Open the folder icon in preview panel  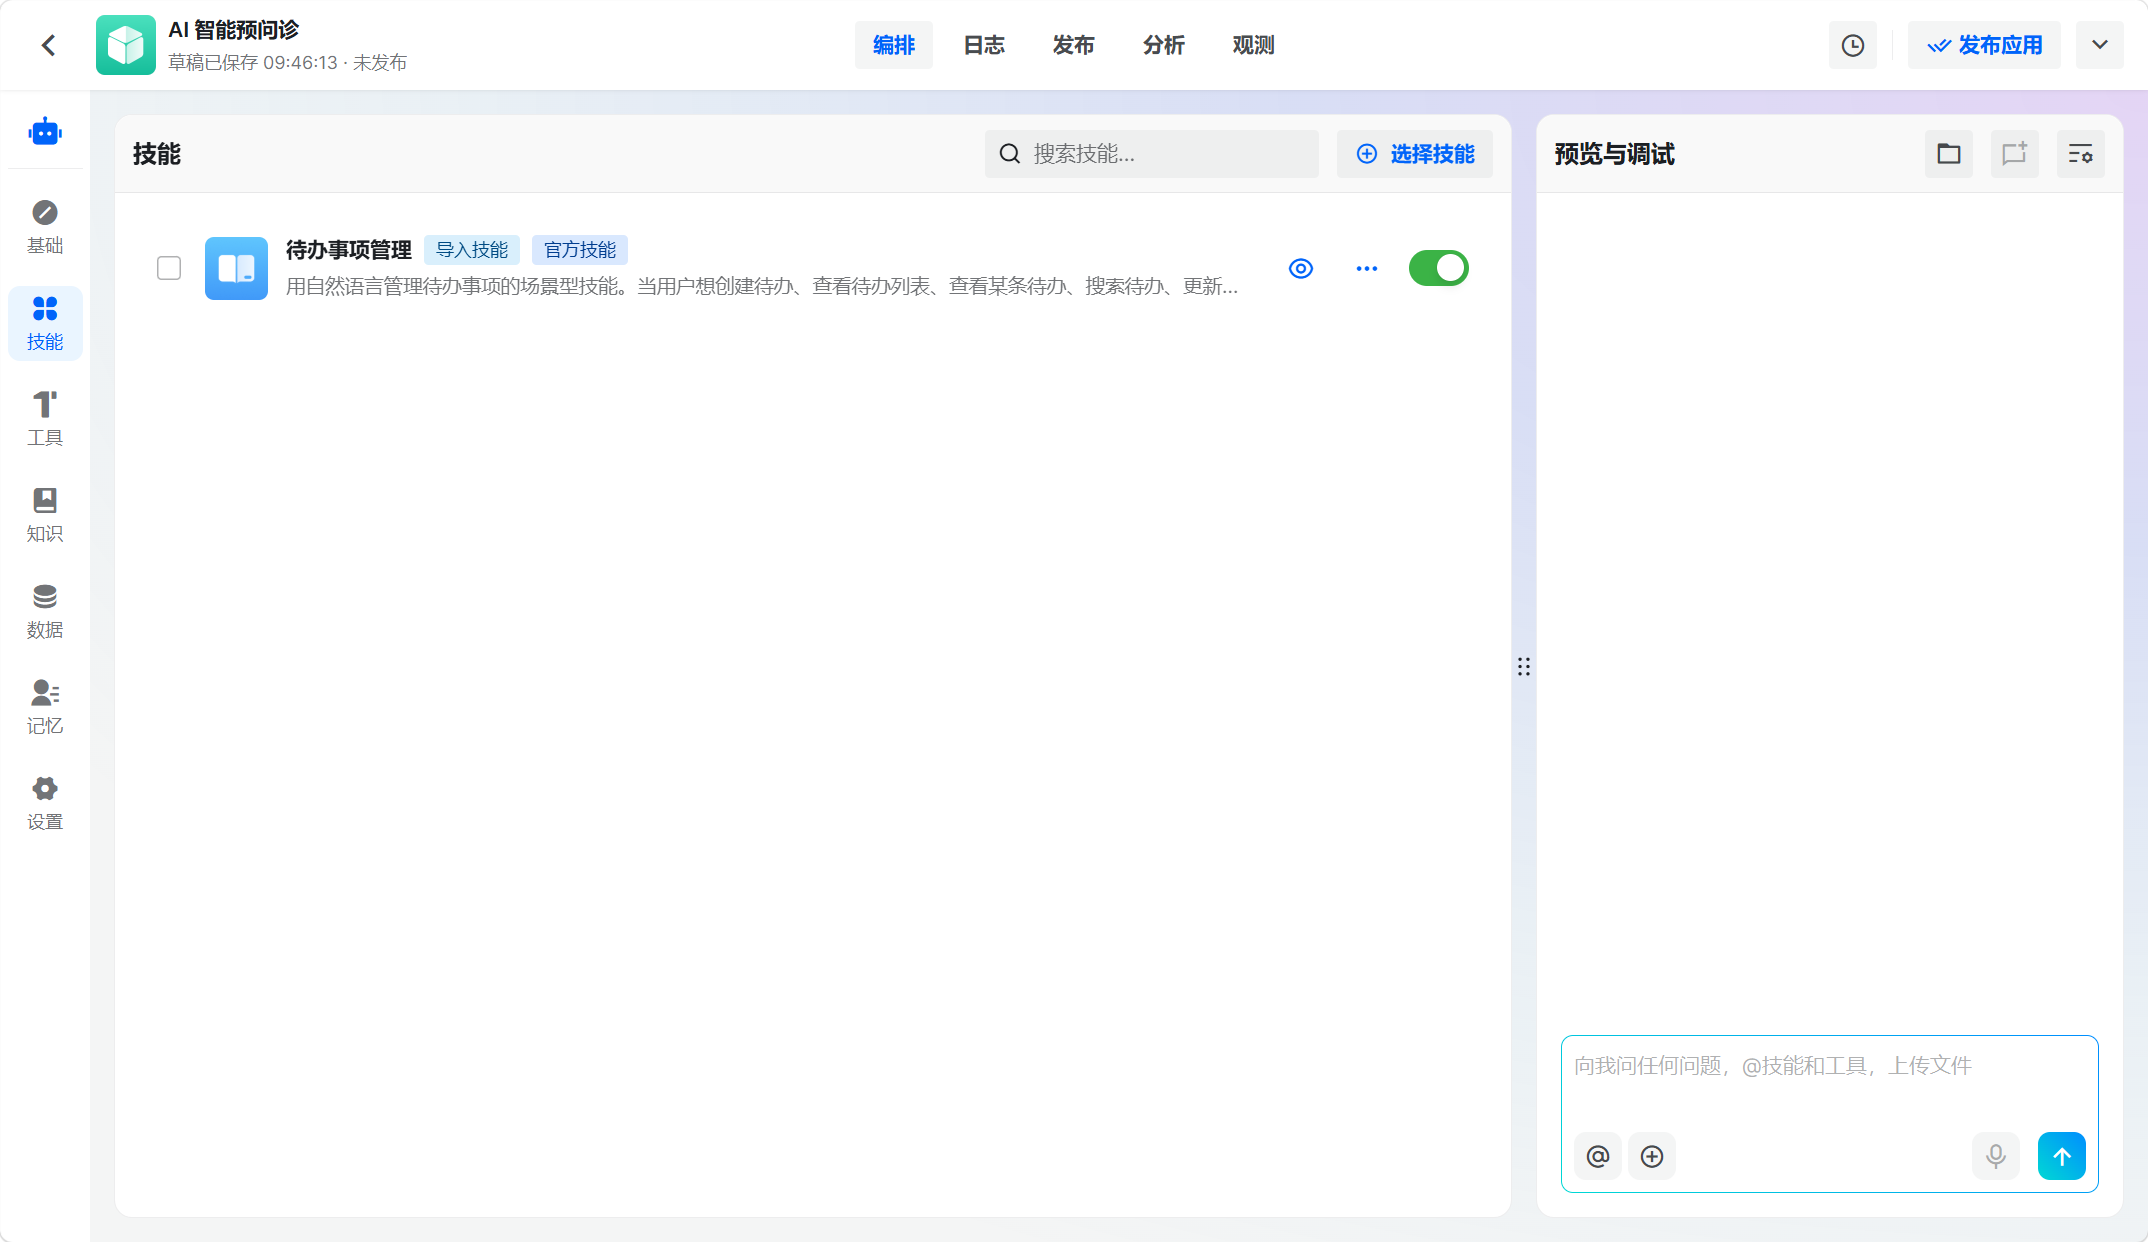1949,154
